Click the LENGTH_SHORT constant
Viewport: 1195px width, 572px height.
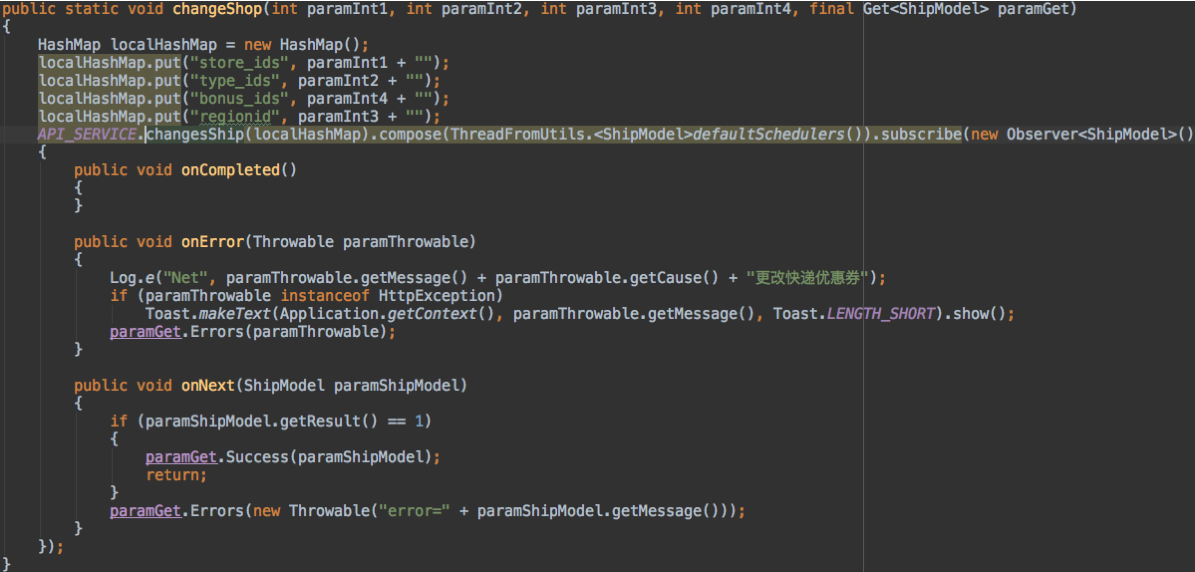click(x=881, y=314)
